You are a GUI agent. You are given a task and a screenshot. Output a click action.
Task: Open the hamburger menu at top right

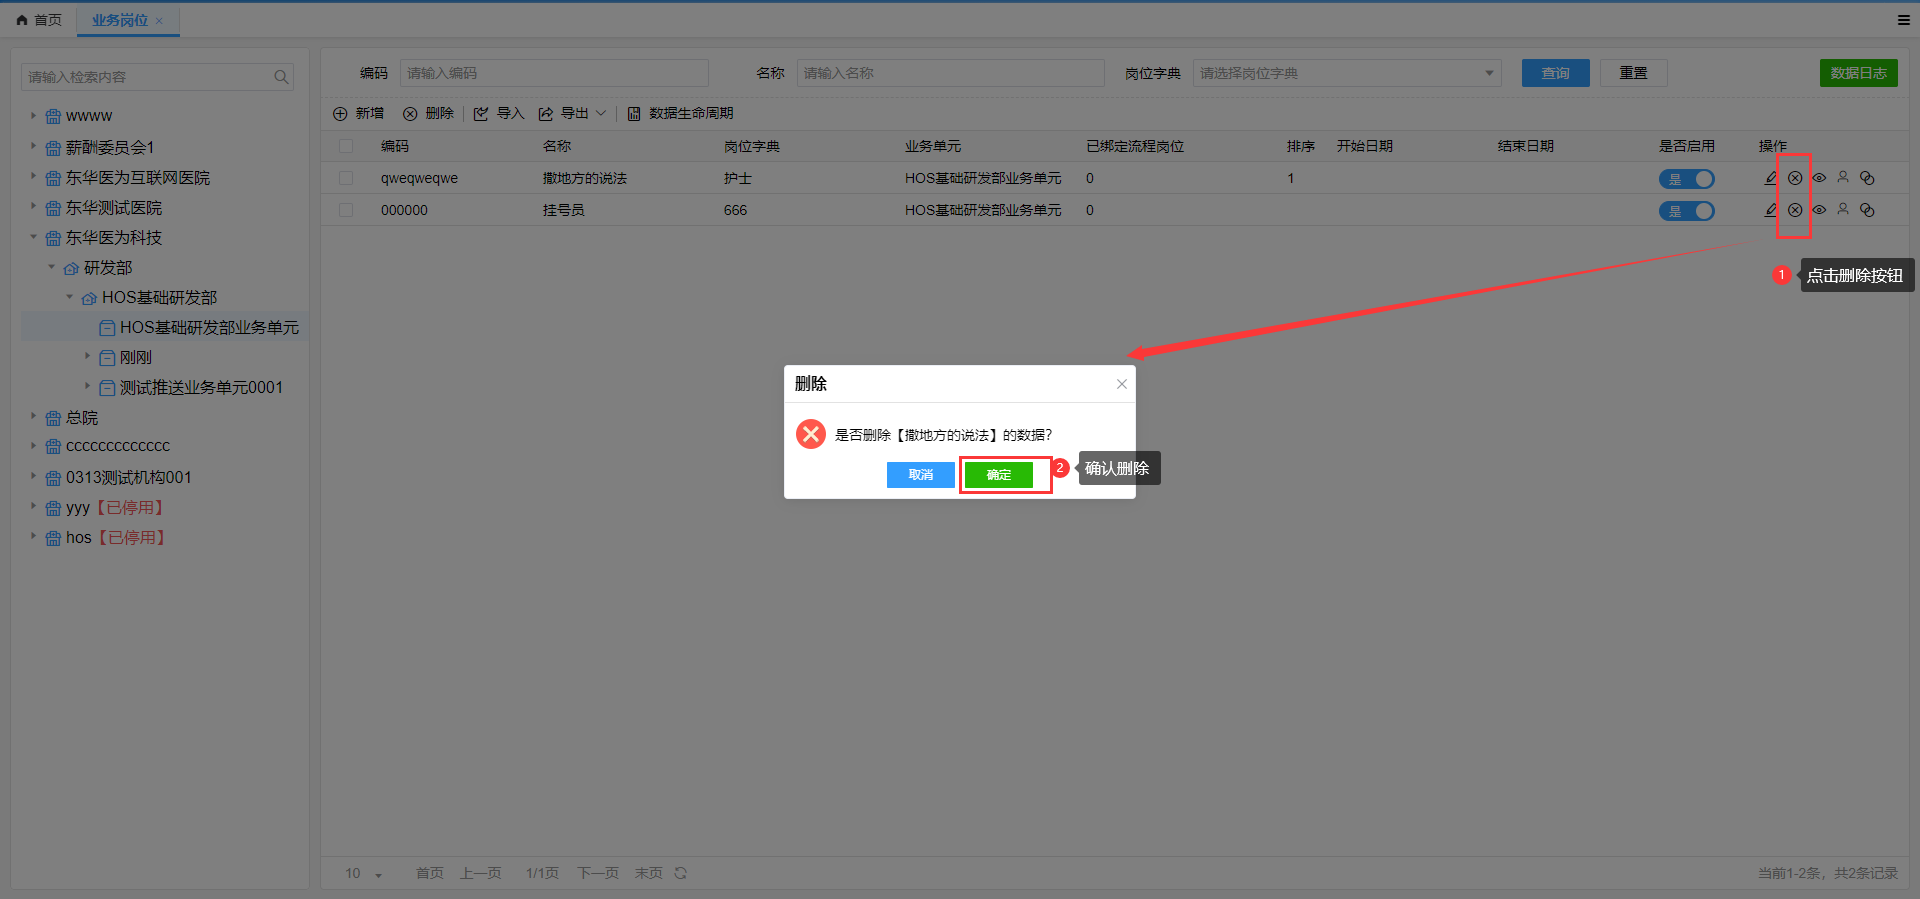click(1903, 20)
